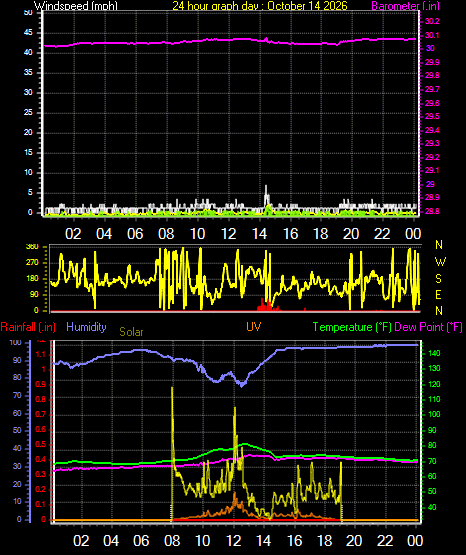Click the "Barometer (.in)" axis title
The image size is (466, 555).
405,6
